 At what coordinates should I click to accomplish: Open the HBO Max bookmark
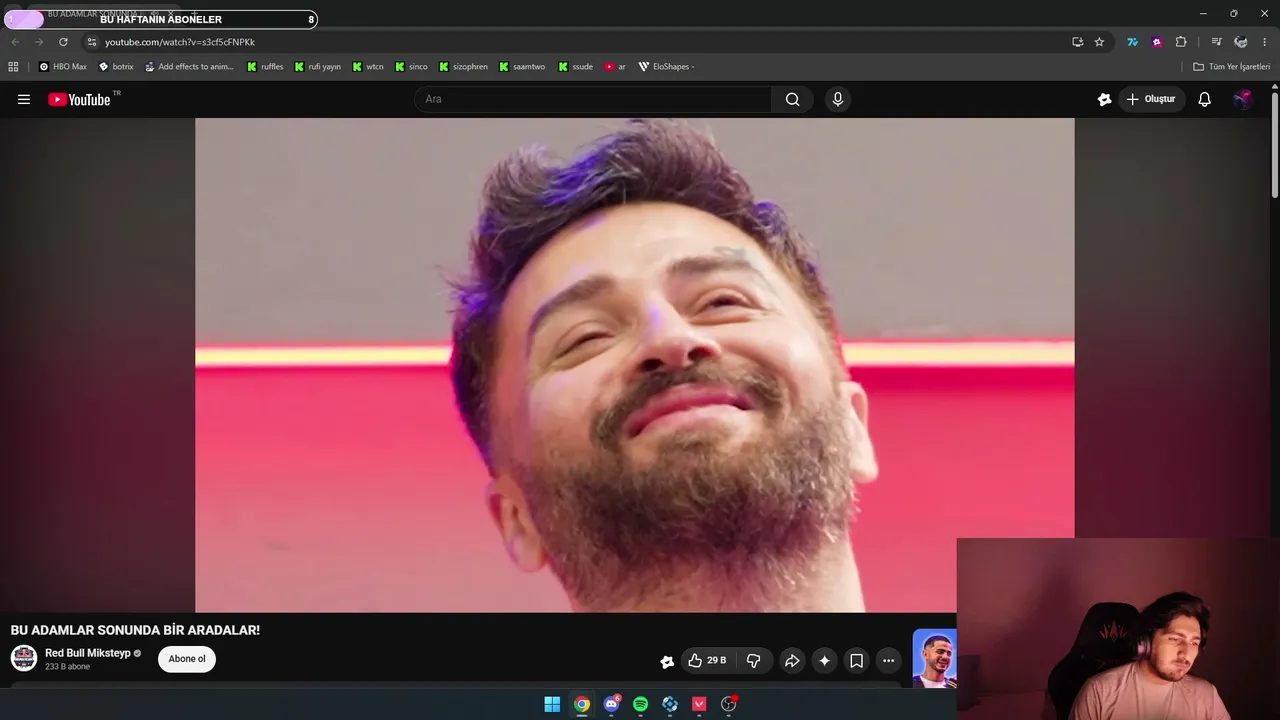tap(62, 67)
